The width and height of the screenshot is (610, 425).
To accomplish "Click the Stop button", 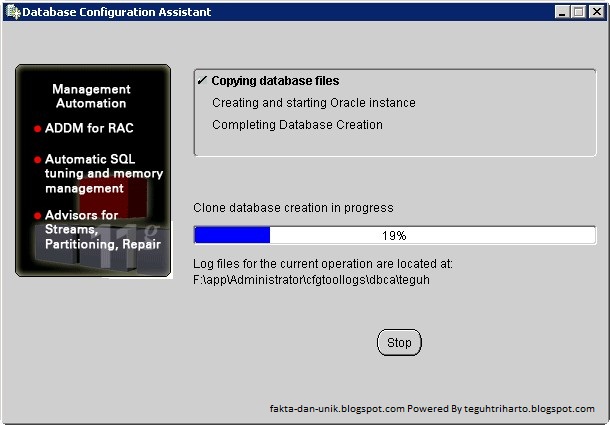I will [399, 342].
